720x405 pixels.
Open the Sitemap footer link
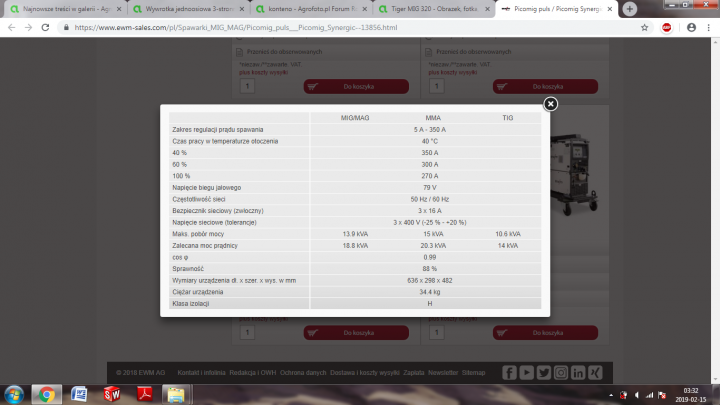473,372
